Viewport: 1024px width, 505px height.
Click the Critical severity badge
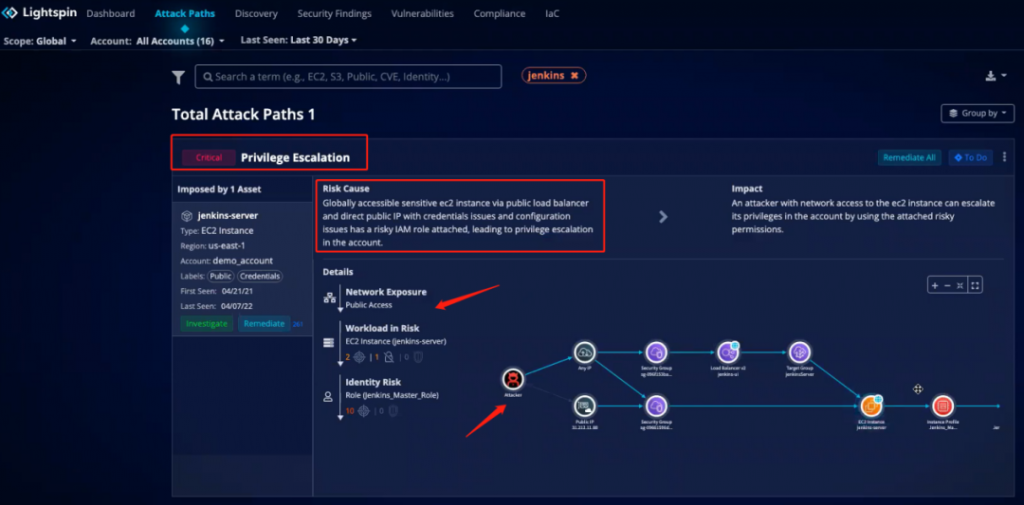[209, 157]
